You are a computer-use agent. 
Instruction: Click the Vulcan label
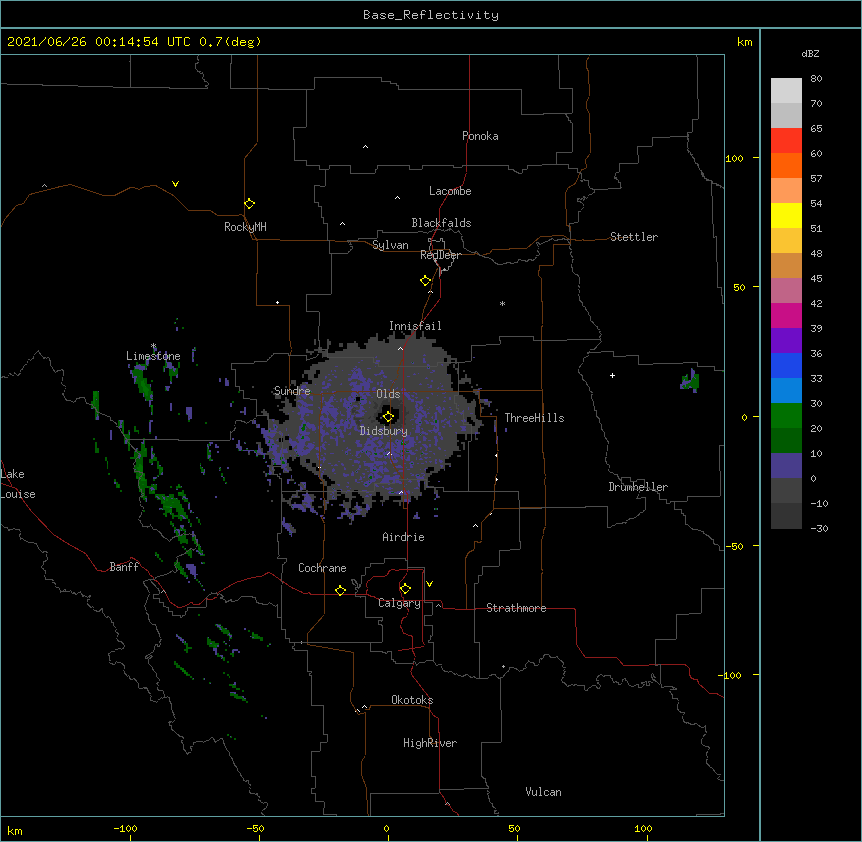543,792
